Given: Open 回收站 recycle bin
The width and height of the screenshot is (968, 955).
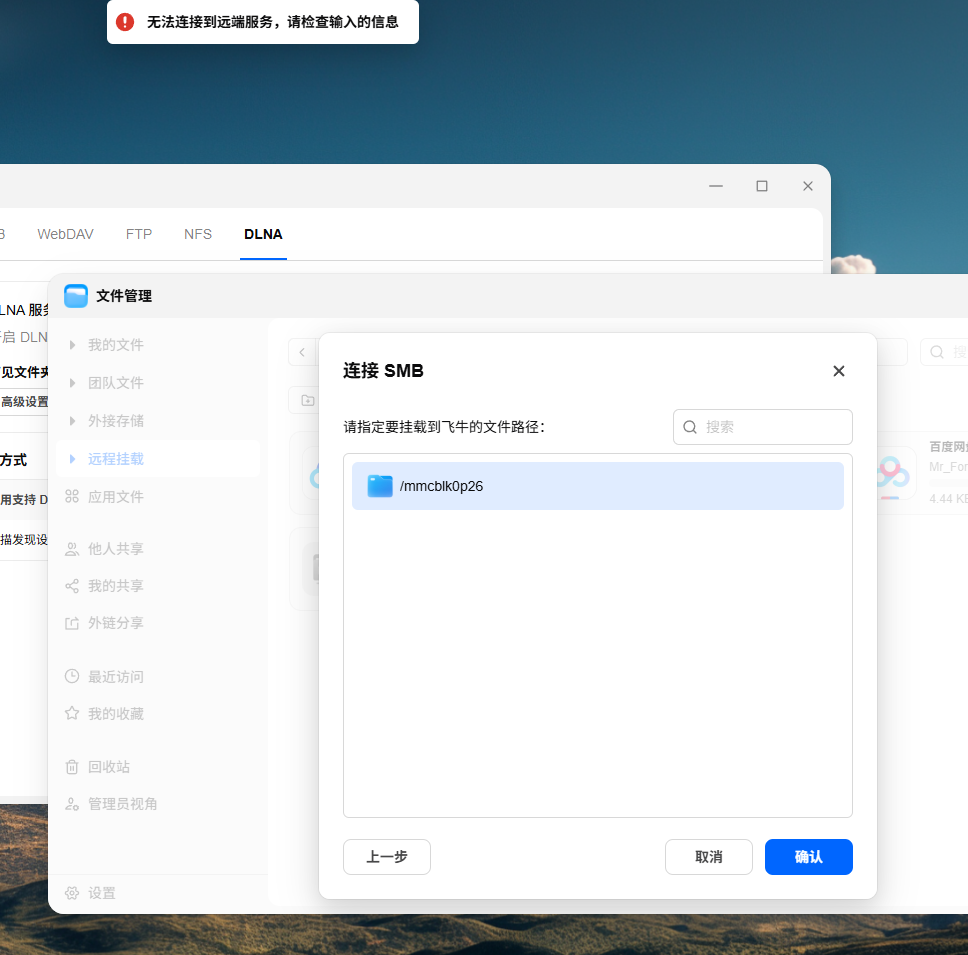Looking at the screenshot, I should click(x=109, y=767).
